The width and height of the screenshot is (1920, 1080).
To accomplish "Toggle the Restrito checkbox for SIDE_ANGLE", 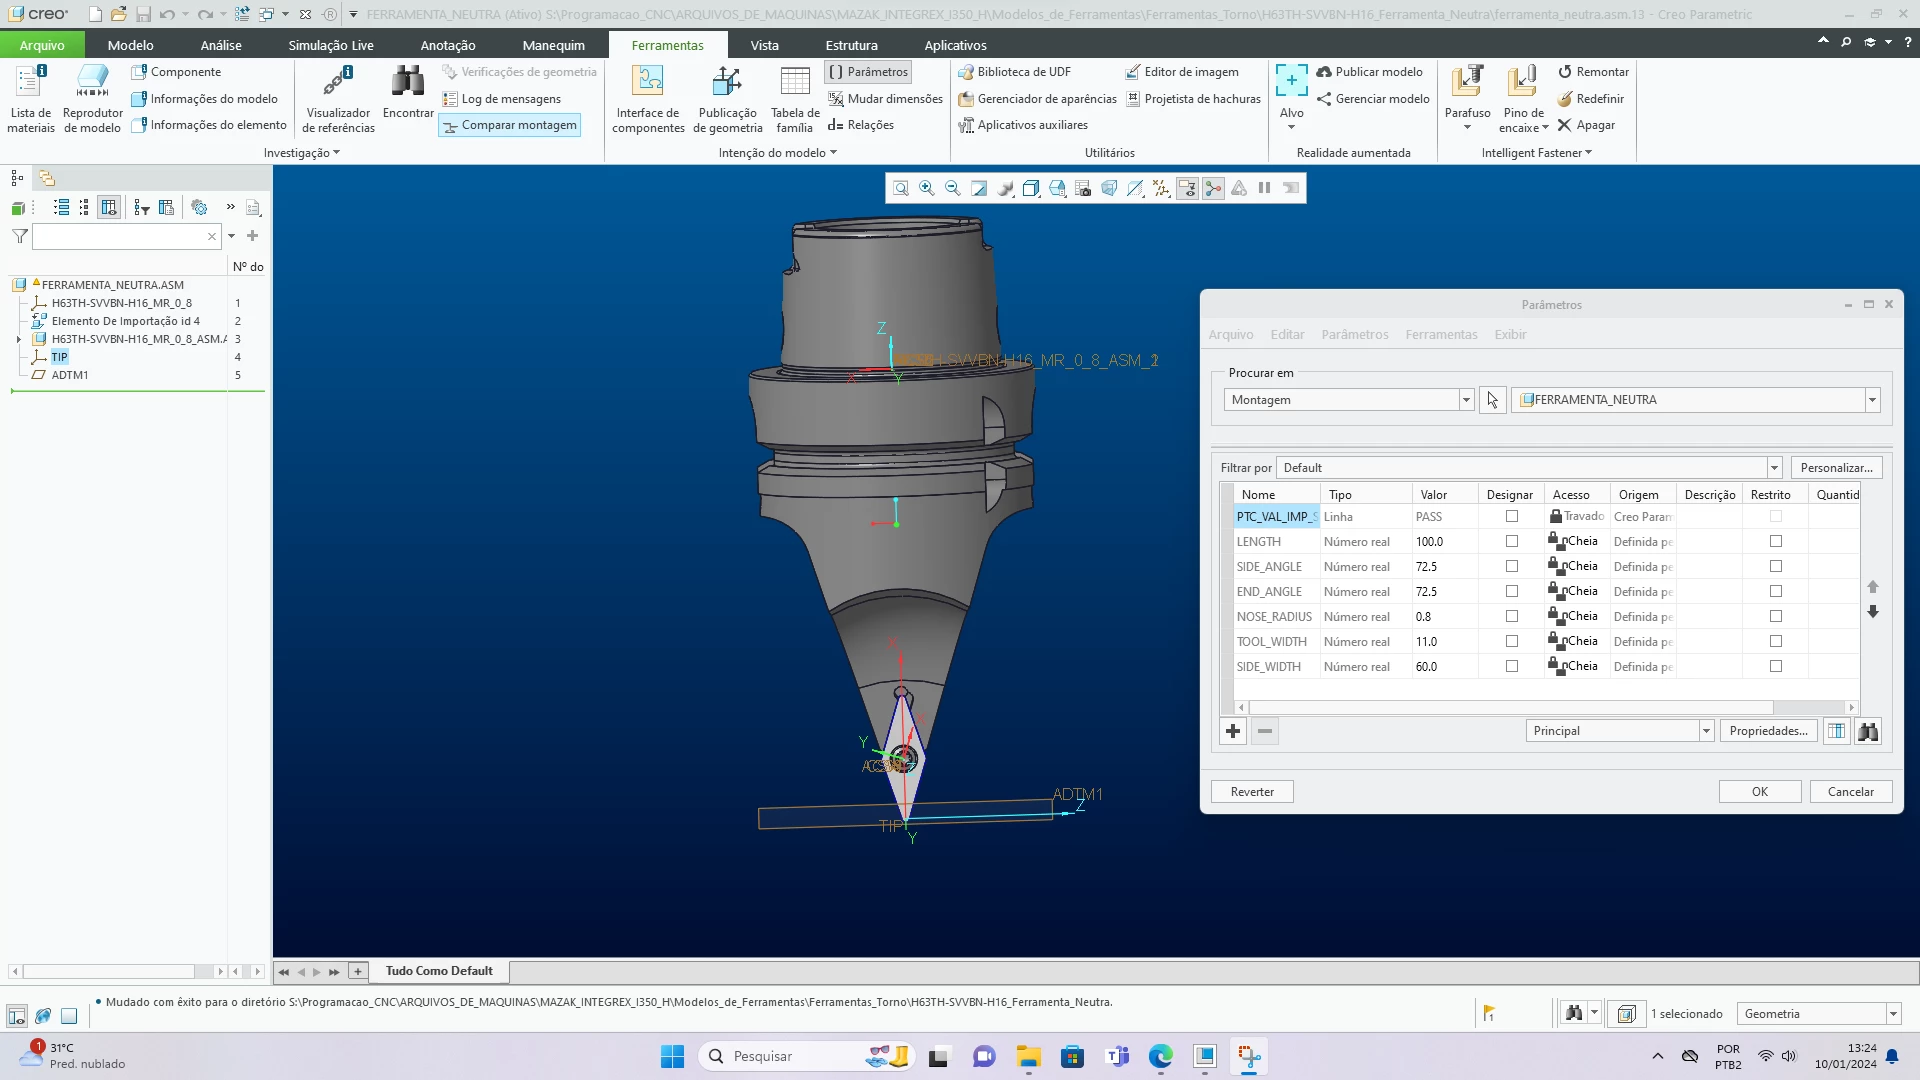I will (1776, 567).
